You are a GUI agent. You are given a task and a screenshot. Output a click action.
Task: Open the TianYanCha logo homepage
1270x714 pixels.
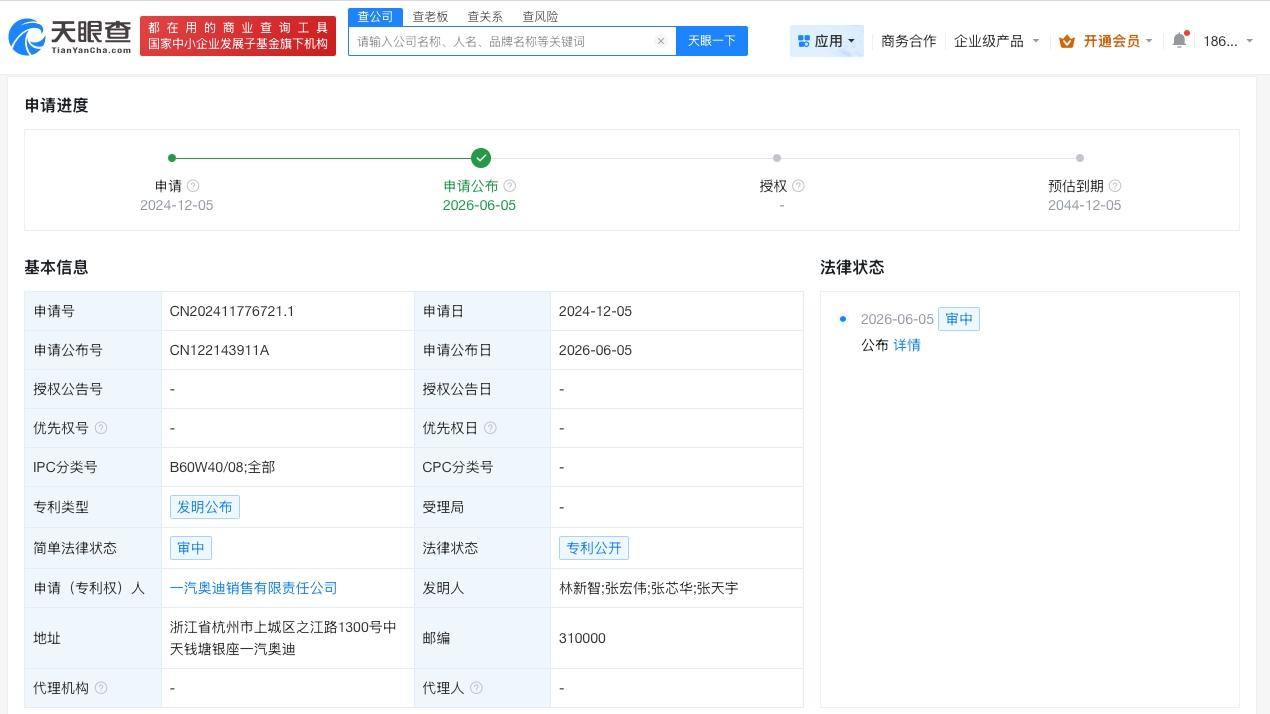70,36
